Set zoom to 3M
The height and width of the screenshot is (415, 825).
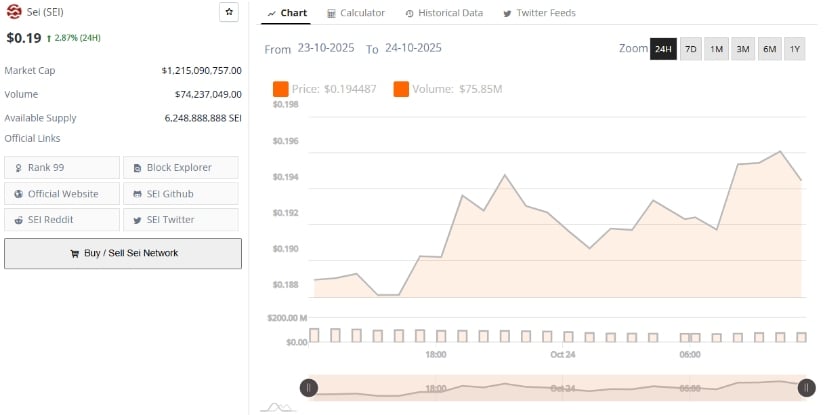tap(743, 49)
